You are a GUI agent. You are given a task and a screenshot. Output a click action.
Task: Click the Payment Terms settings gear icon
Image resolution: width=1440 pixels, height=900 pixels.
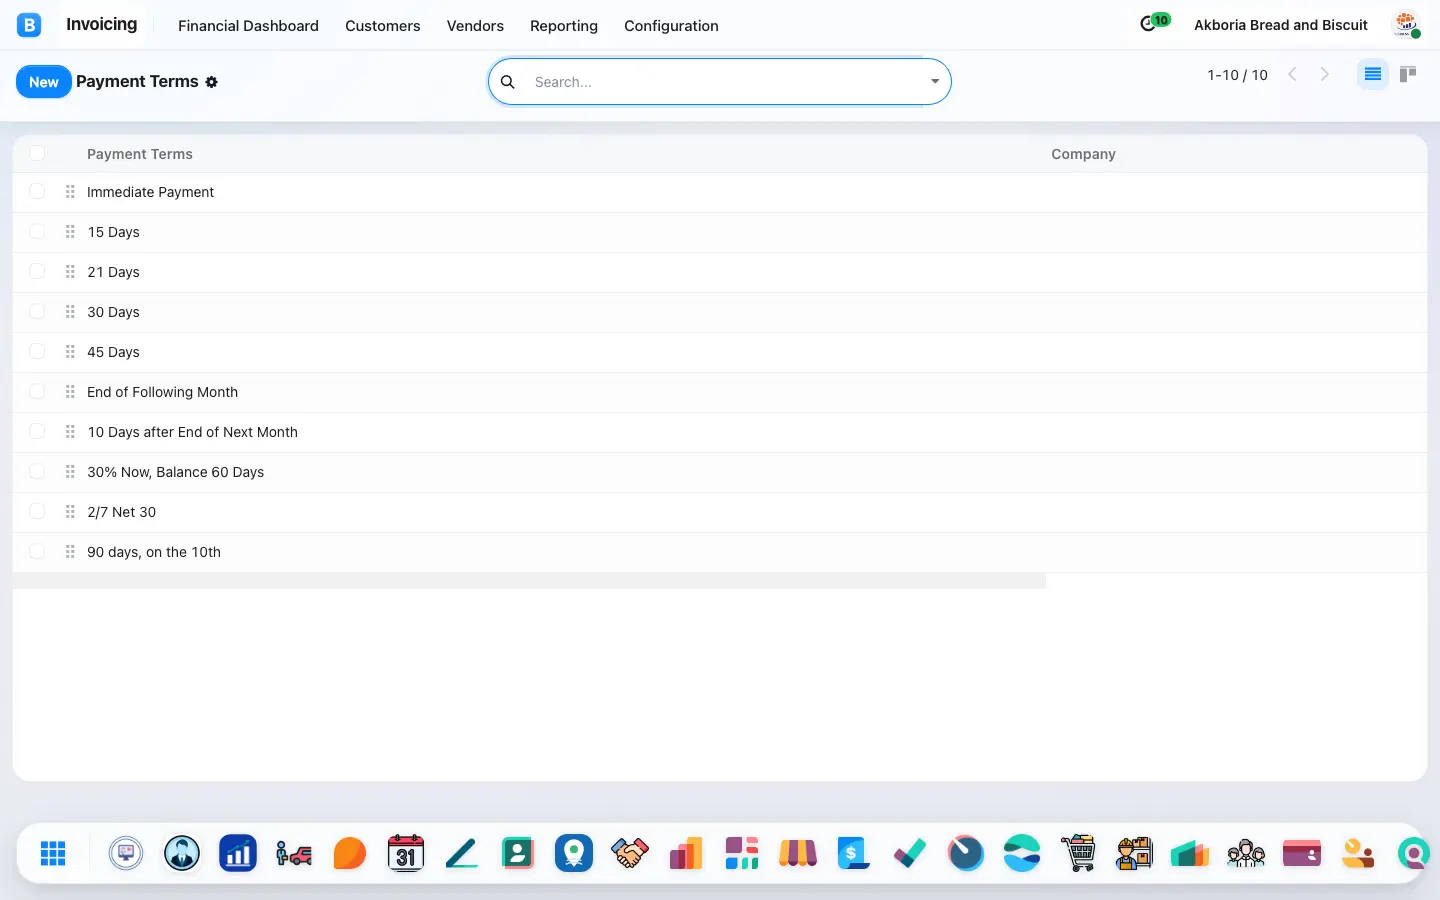coord(212,82)
